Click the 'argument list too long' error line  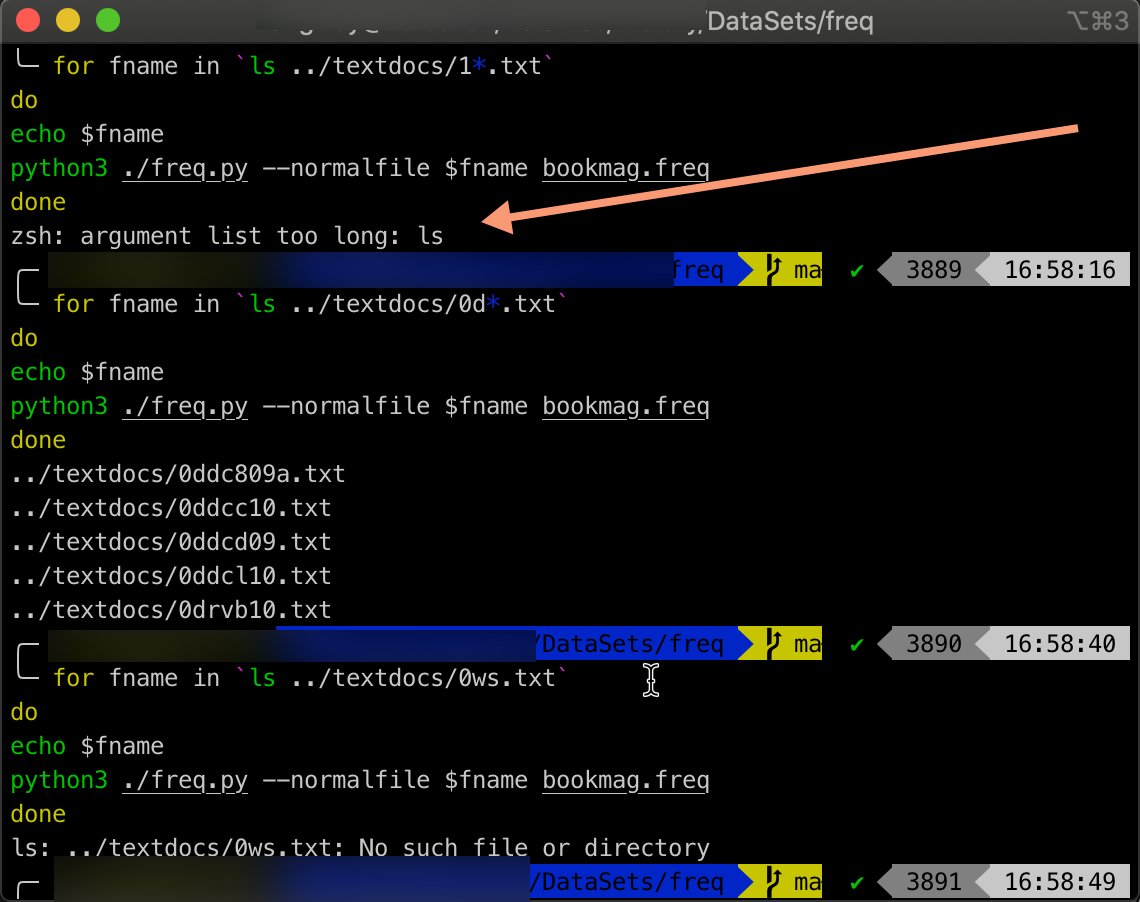[x=226, y=236]
